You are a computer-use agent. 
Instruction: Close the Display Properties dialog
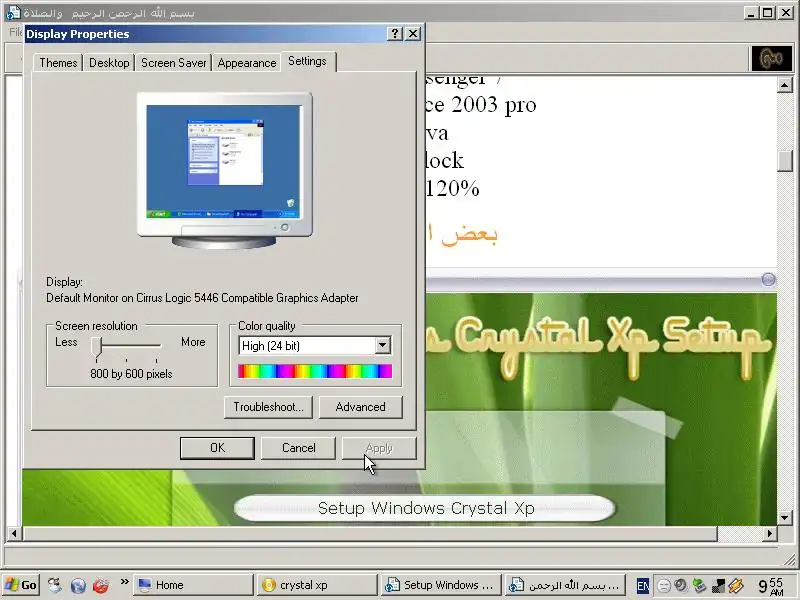[x=413, y=34]
